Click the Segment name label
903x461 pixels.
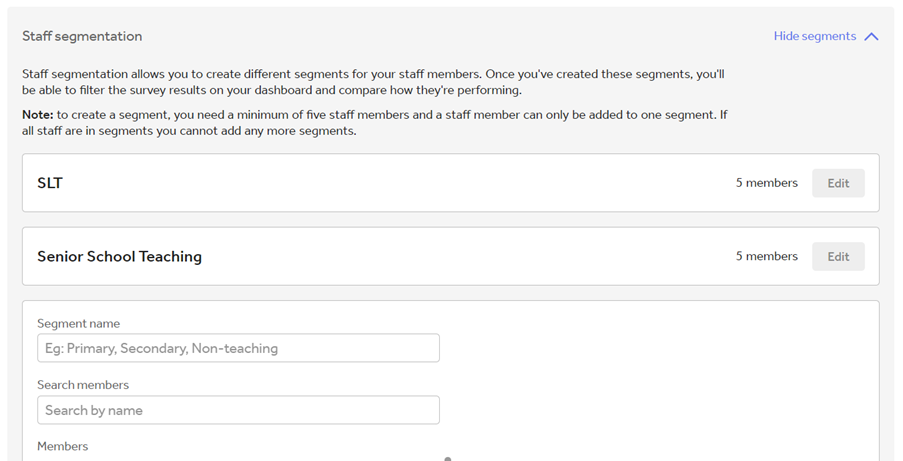78,324
